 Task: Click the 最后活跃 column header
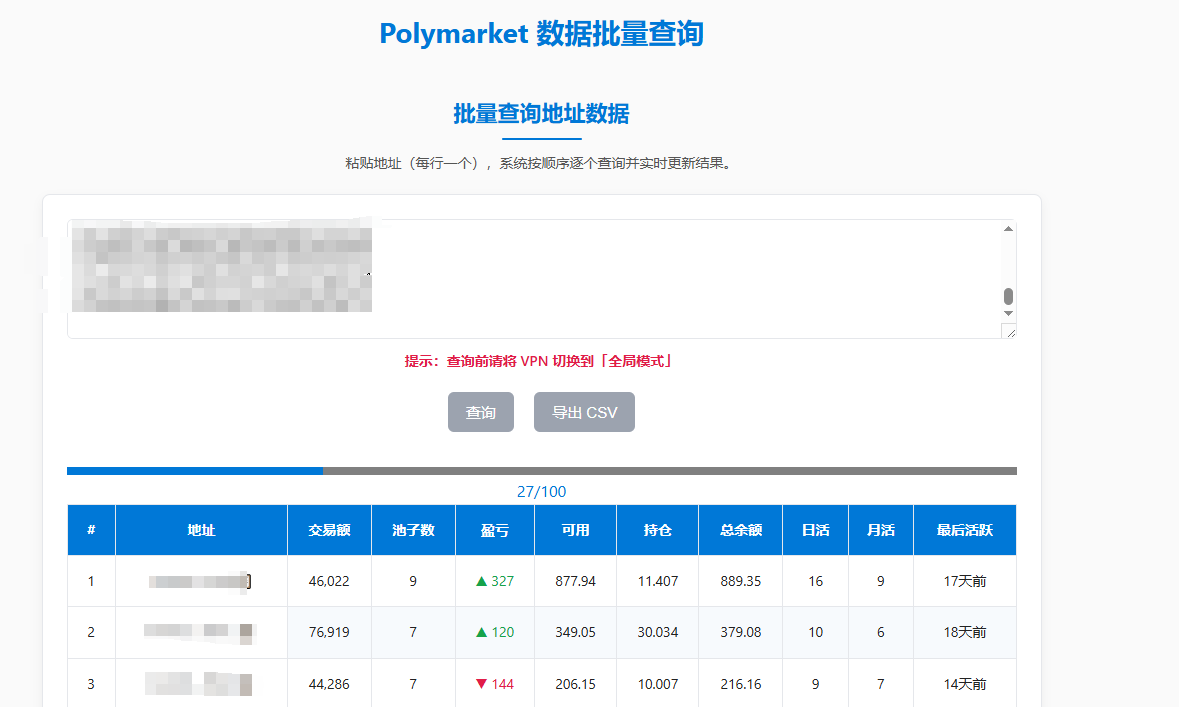965,530
